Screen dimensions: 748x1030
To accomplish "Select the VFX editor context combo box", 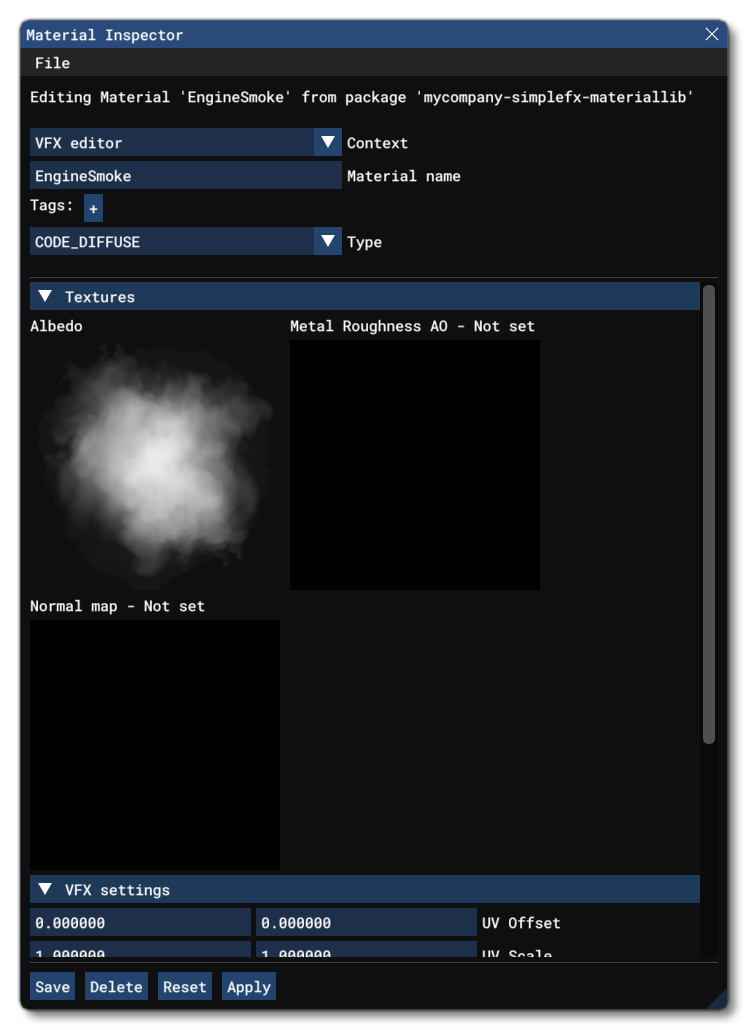I will coord(172,143).
